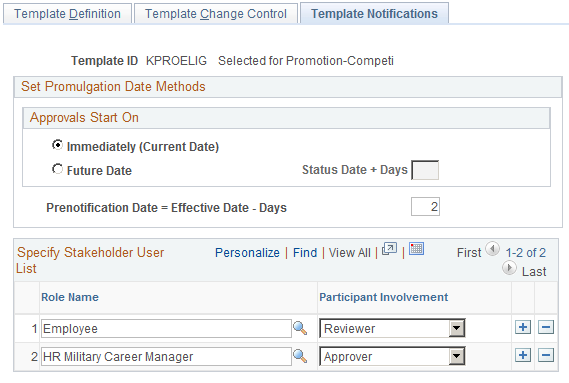This screenshot has height=383, width=569.
Task: Show previous row arrow next to First
Action: click(492, 249)
